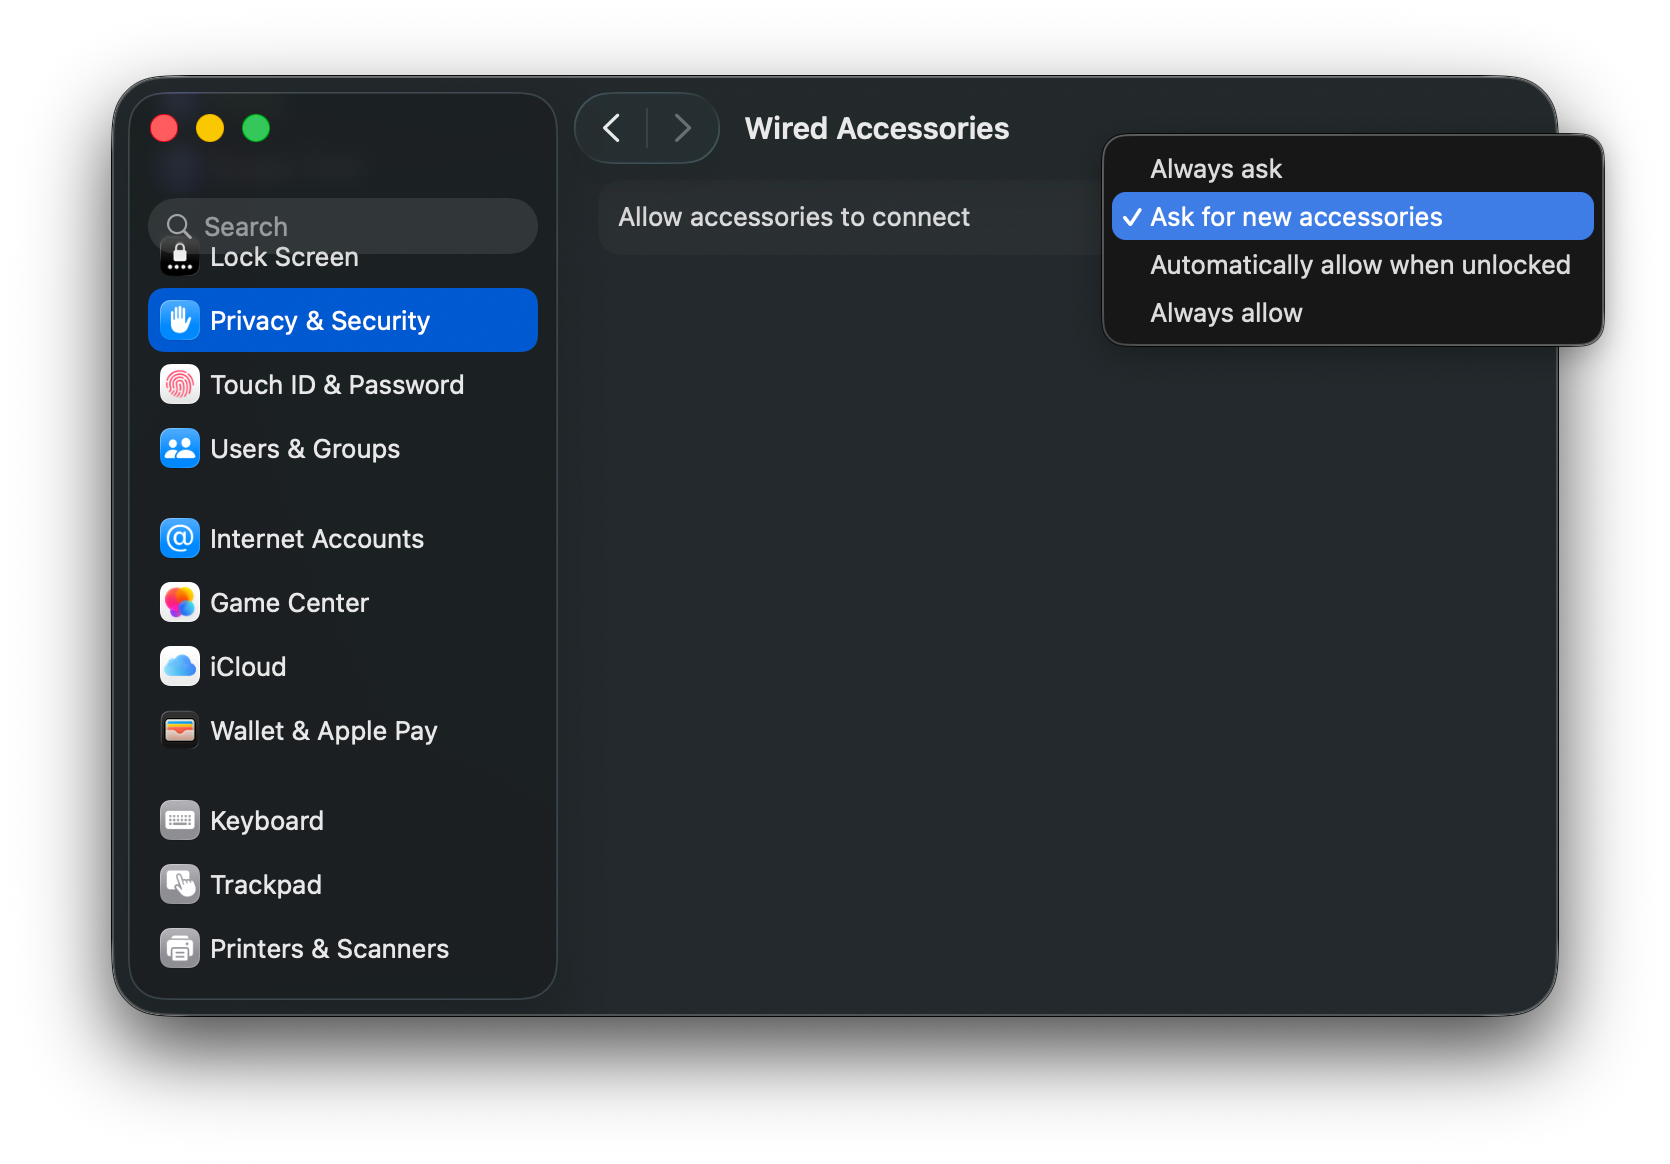Click the green zoom window button
Image resolution: width=1670 pixels, height=1164 pixels.
tap(256, 128)
